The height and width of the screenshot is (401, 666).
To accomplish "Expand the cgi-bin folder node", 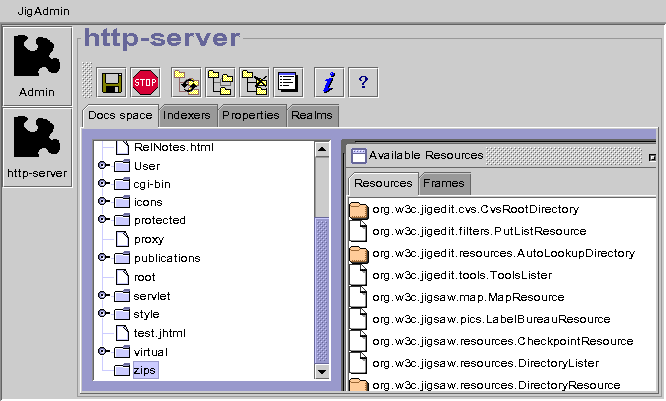I will (103, 184).
